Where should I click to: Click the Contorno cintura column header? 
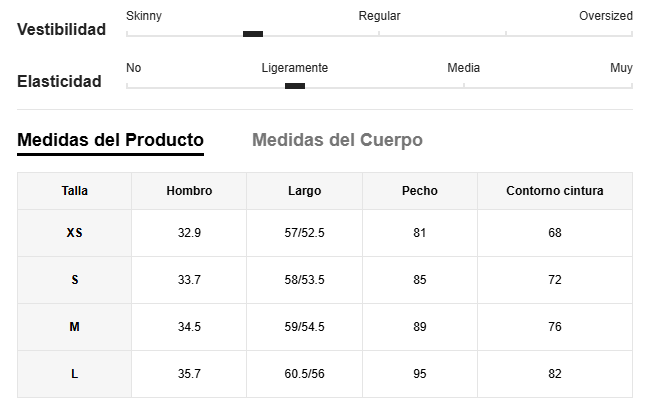coord(555,191)
